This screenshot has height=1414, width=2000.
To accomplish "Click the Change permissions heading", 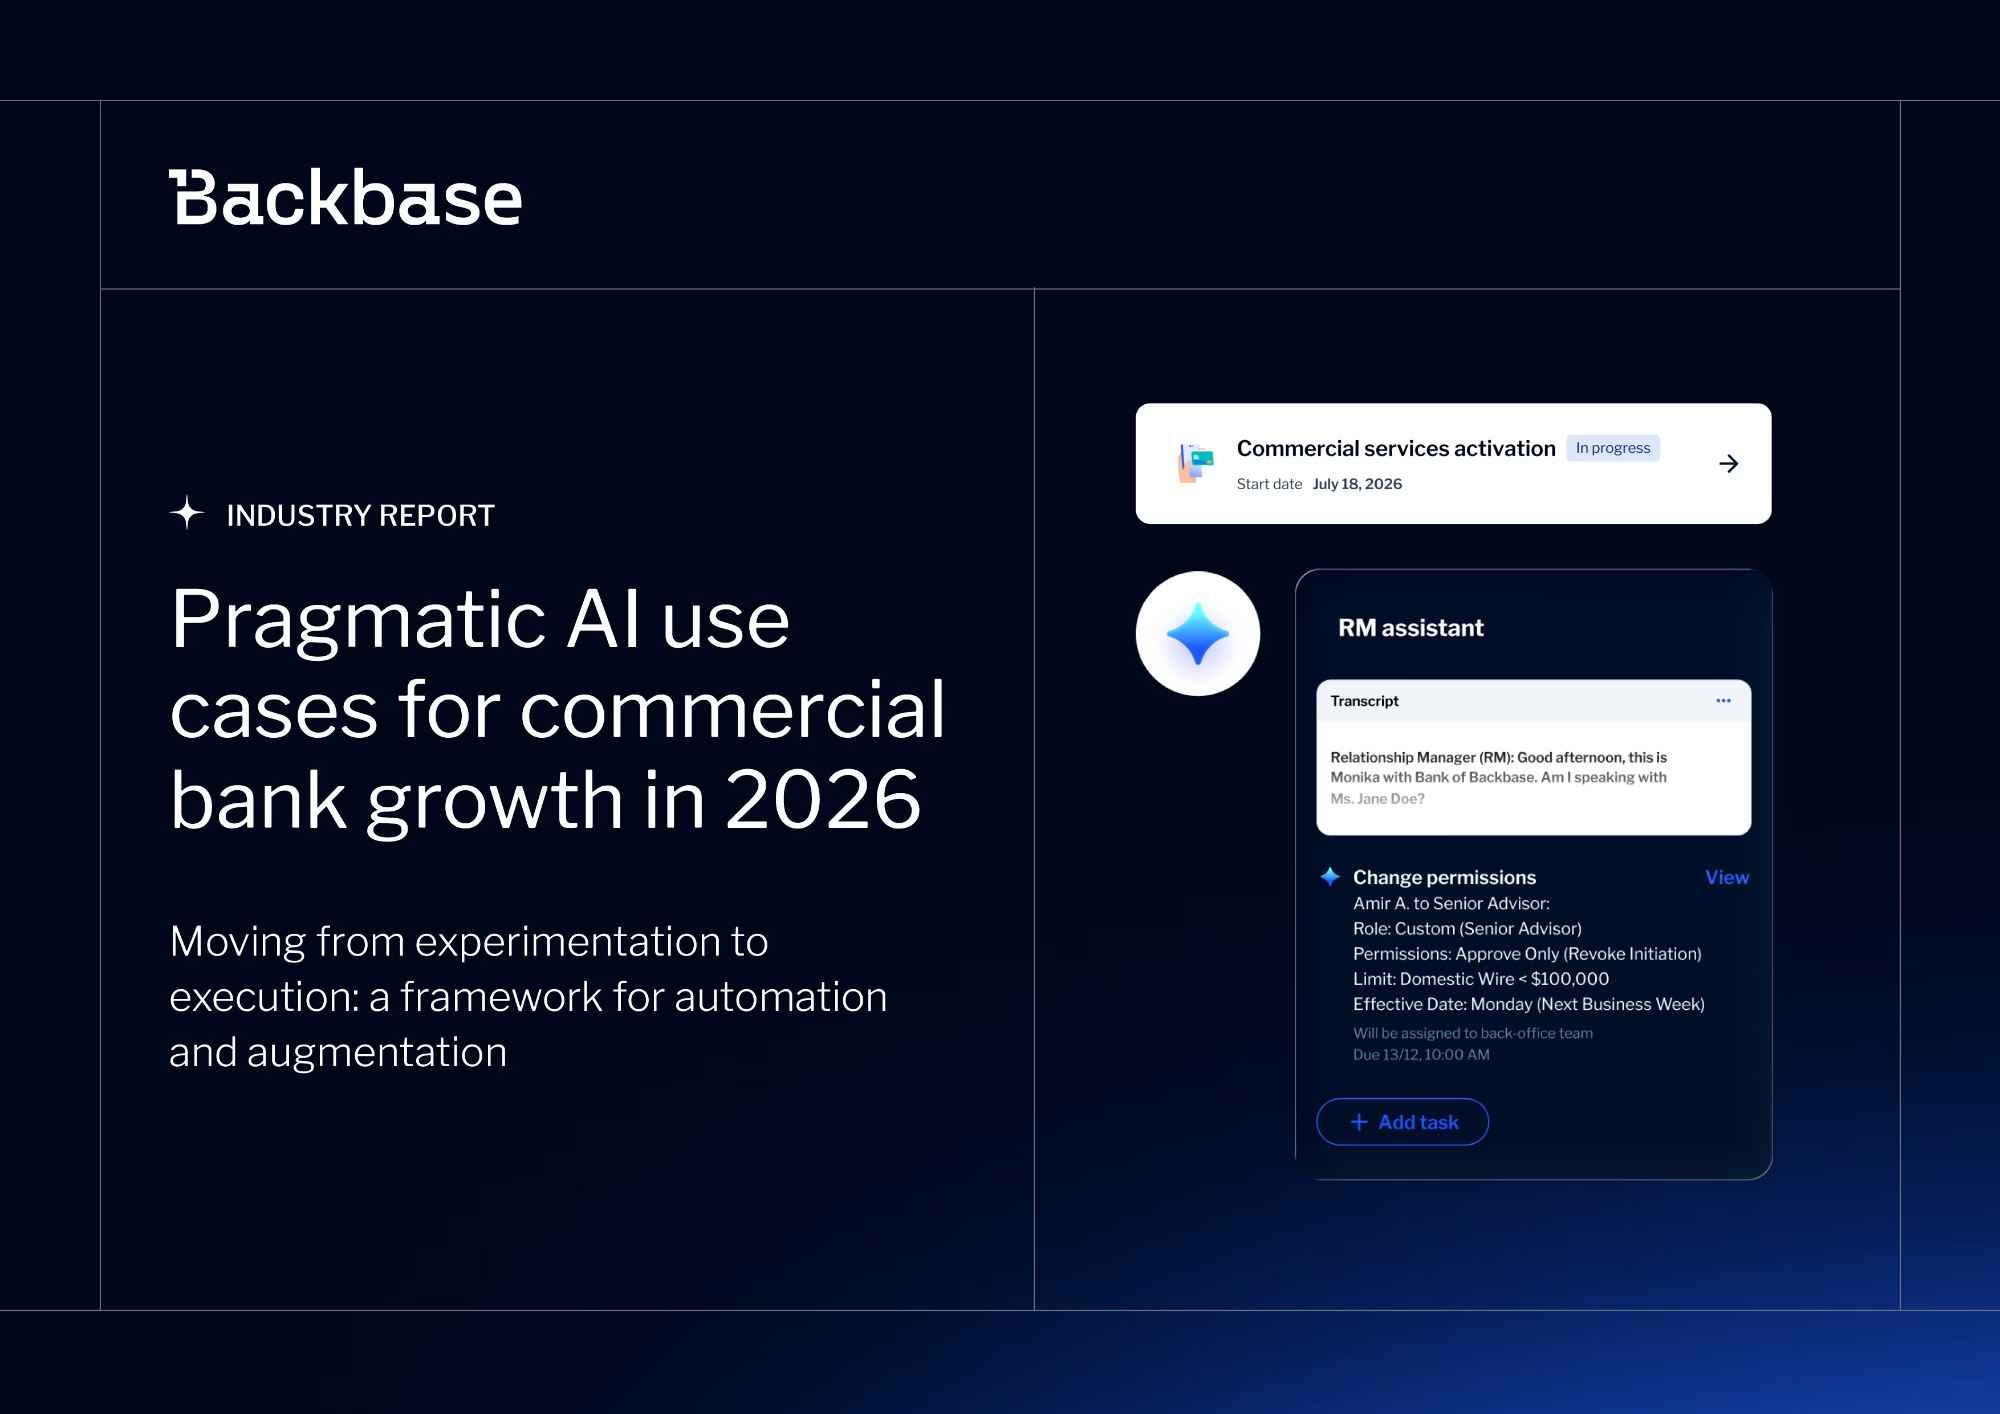I will point(1444,877).
